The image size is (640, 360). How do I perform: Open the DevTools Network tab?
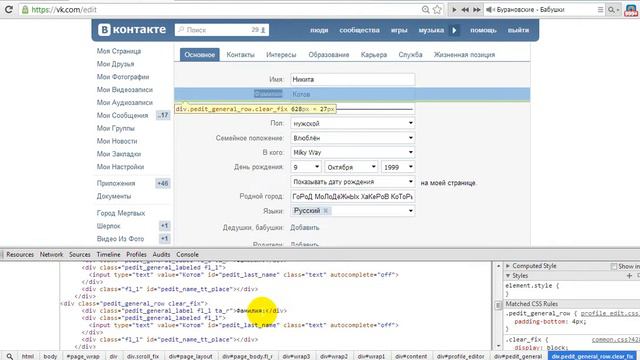pyautogui.click(x=51, y=254)
